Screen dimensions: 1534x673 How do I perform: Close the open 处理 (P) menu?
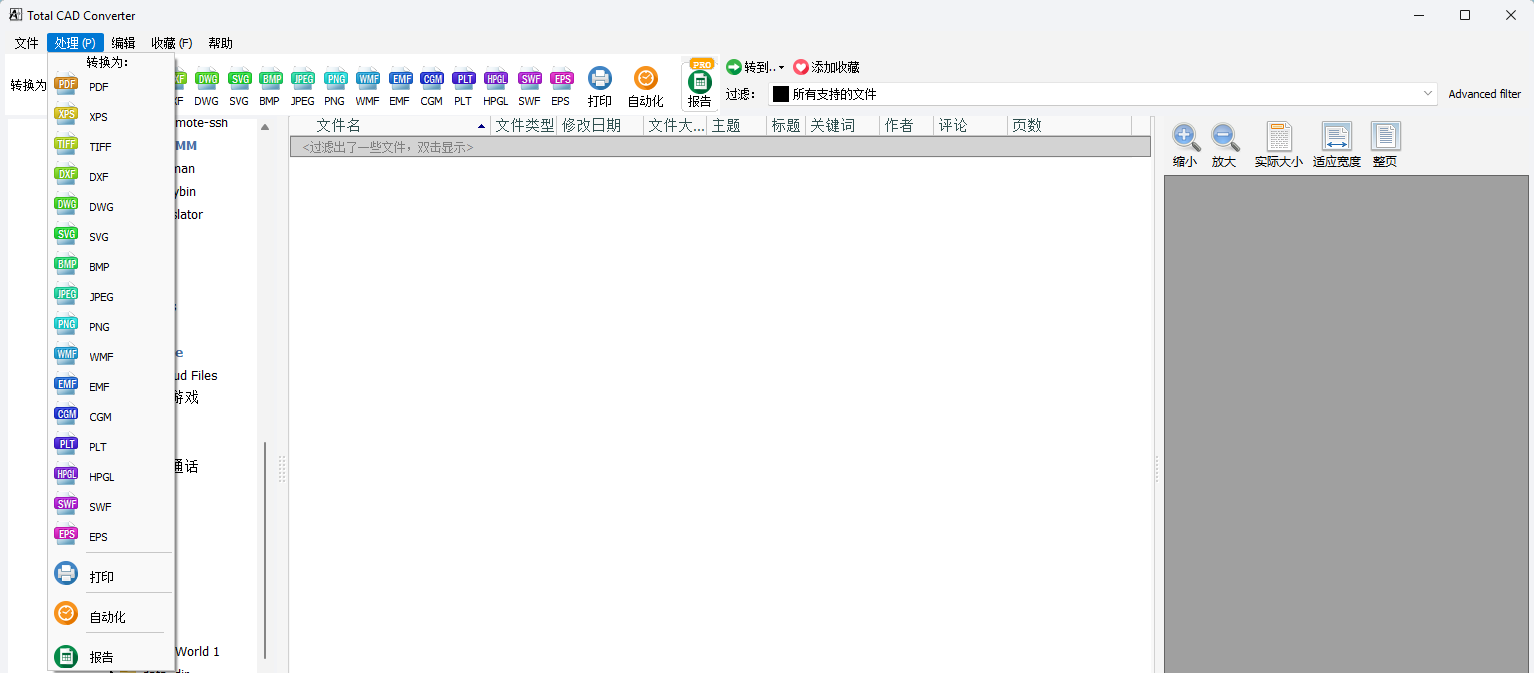point(75,43)
